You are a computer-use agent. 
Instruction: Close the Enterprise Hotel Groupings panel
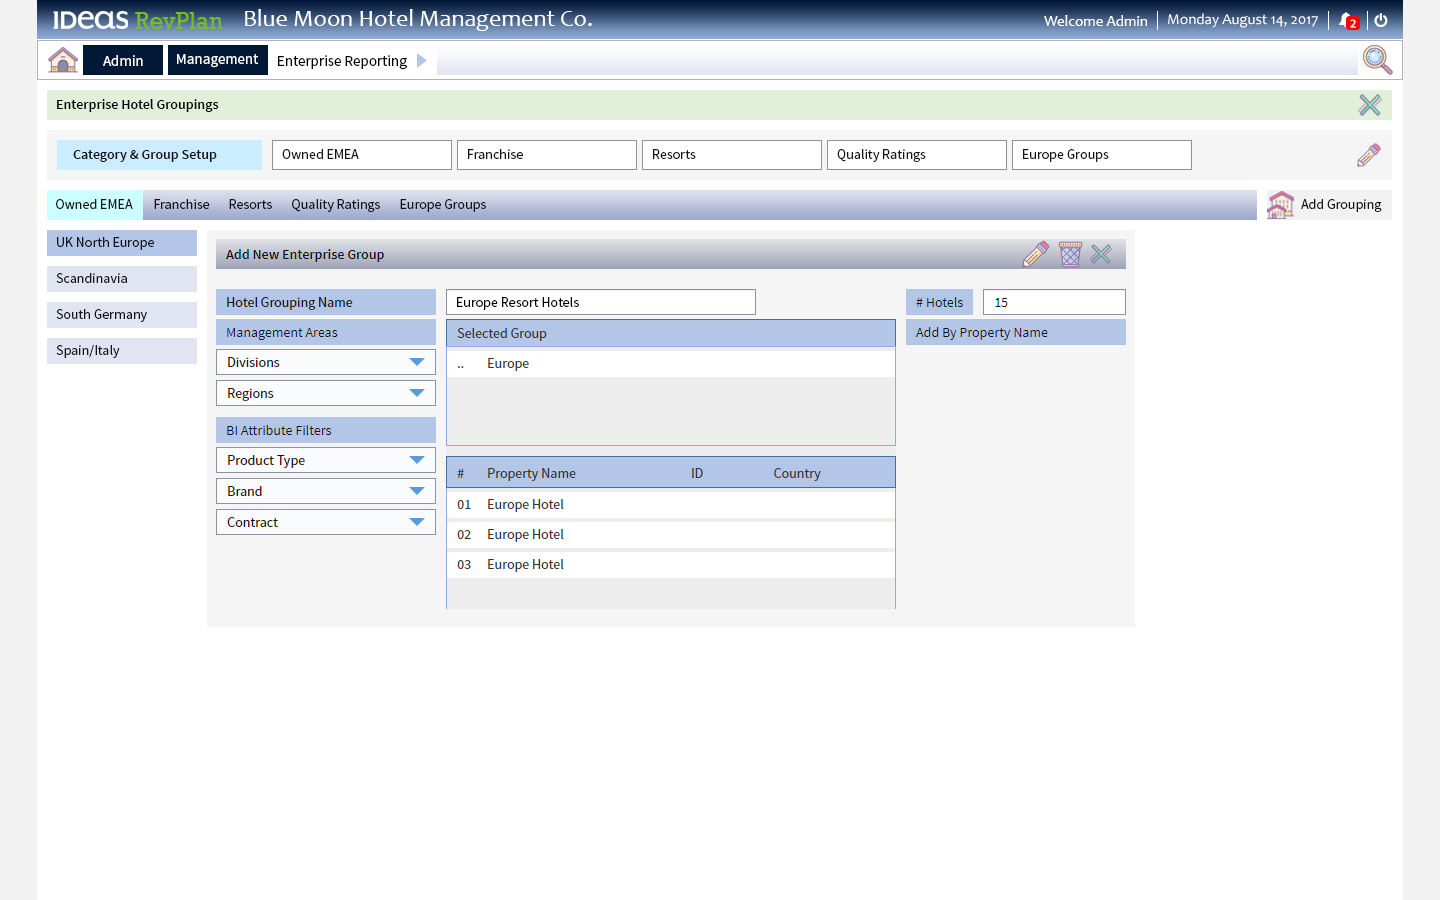click(1369, 105)
